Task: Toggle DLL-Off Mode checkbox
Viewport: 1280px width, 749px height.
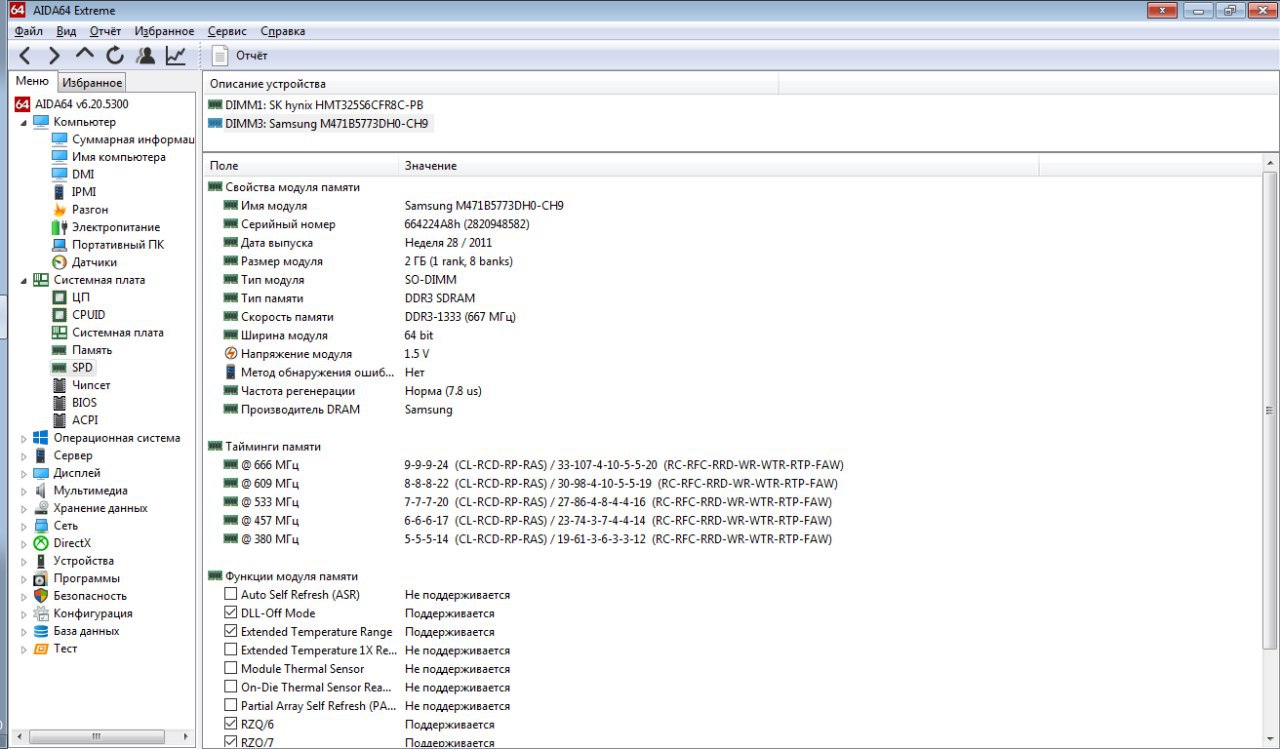Action: tap(231, 613)
